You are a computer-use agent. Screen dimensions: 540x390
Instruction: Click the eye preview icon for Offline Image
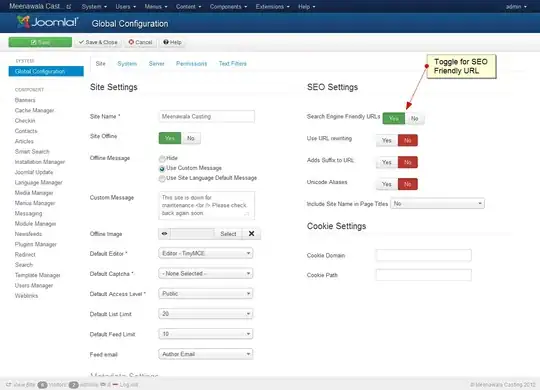[164, 234]
